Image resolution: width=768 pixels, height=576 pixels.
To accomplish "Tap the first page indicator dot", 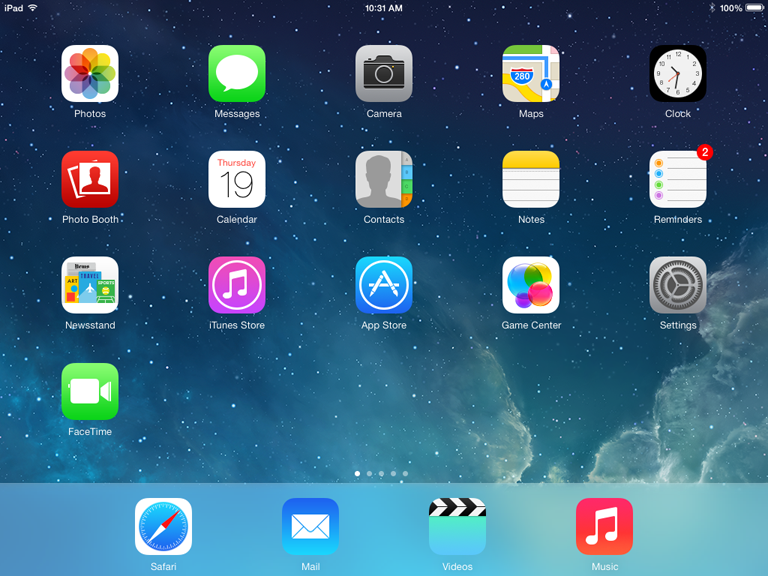I will tap(358, 474).
